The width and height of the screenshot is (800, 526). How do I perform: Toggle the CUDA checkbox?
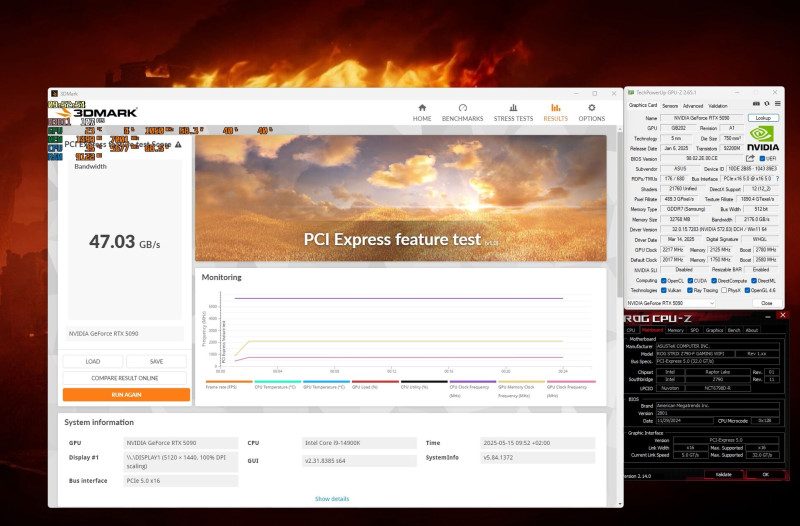pos(690,281)
